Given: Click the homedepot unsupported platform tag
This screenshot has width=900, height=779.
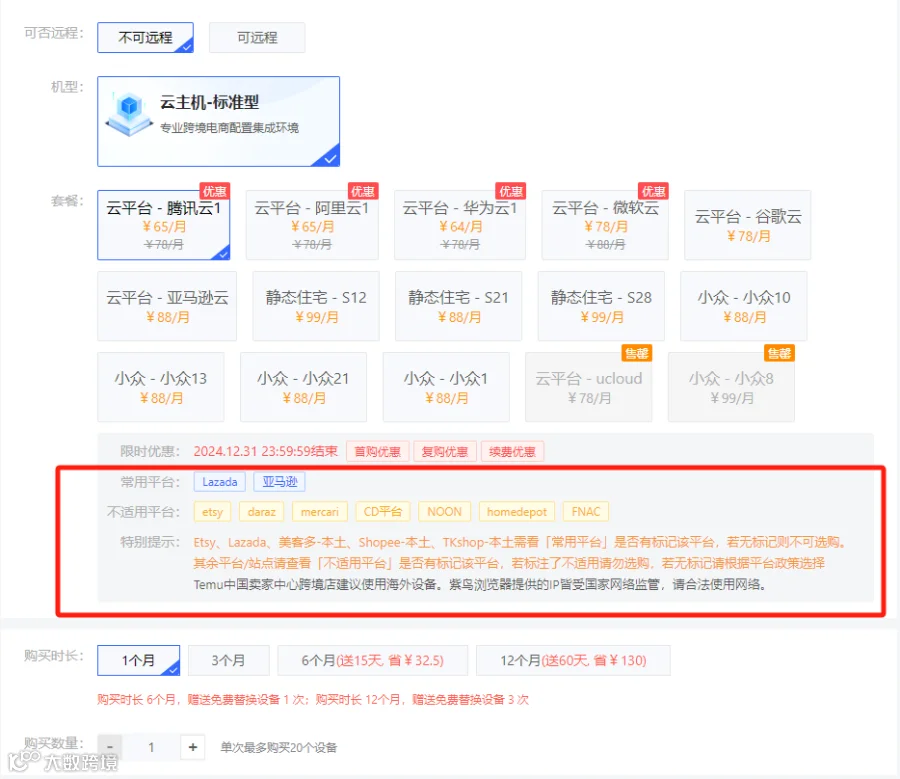Looking at the screenshot, I should point(517,511).
